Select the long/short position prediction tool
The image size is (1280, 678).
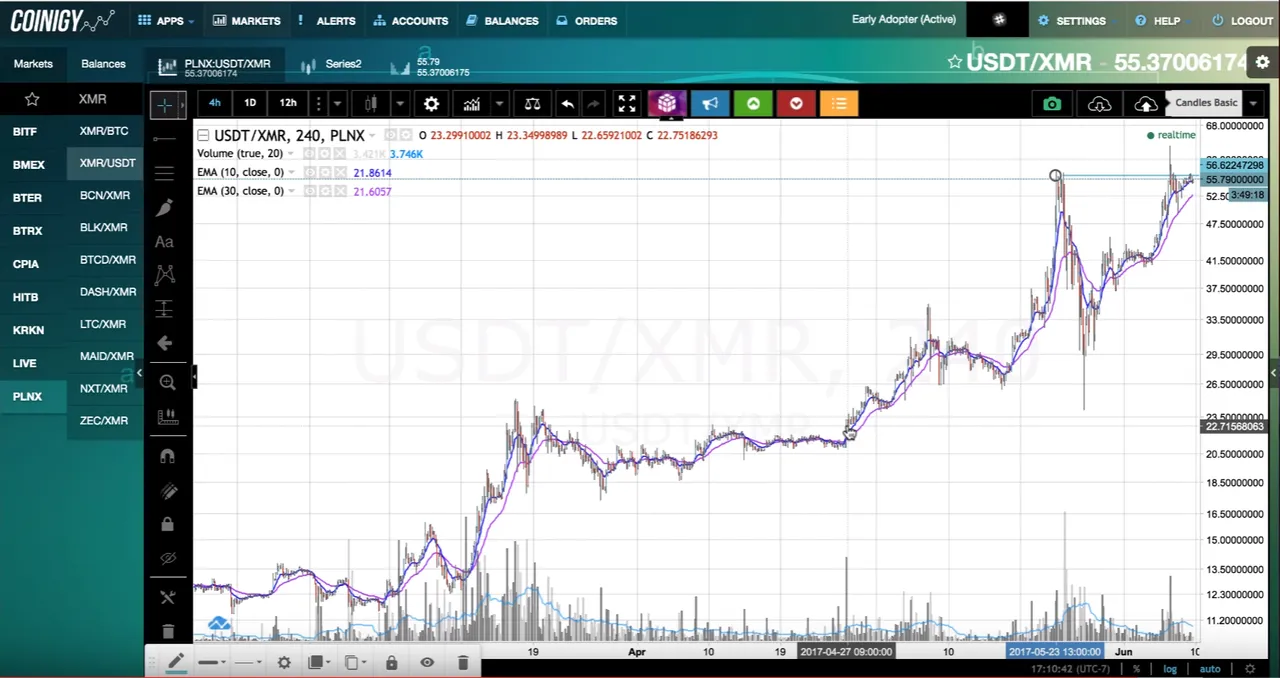[x=166, y=309]
